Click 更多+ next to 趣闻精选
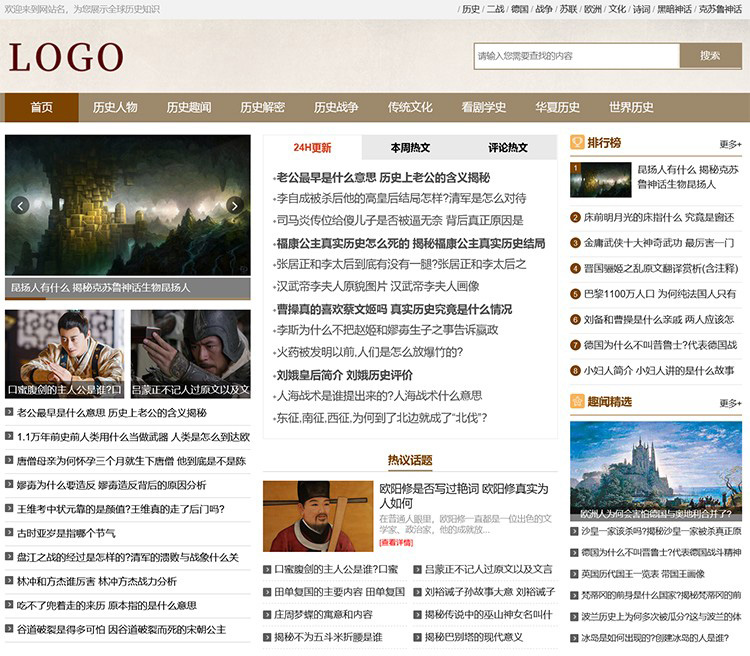The width and height of the screenshot is (750, 656). click(x=730, y=403)
